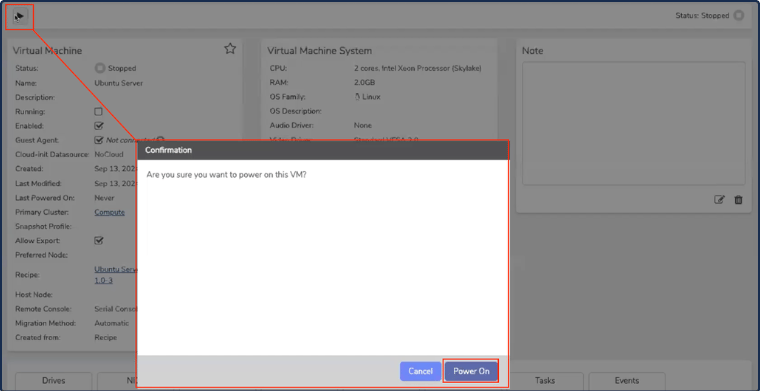
Task: Click the 'Recipe' Created from value
Action: point(105,337)
